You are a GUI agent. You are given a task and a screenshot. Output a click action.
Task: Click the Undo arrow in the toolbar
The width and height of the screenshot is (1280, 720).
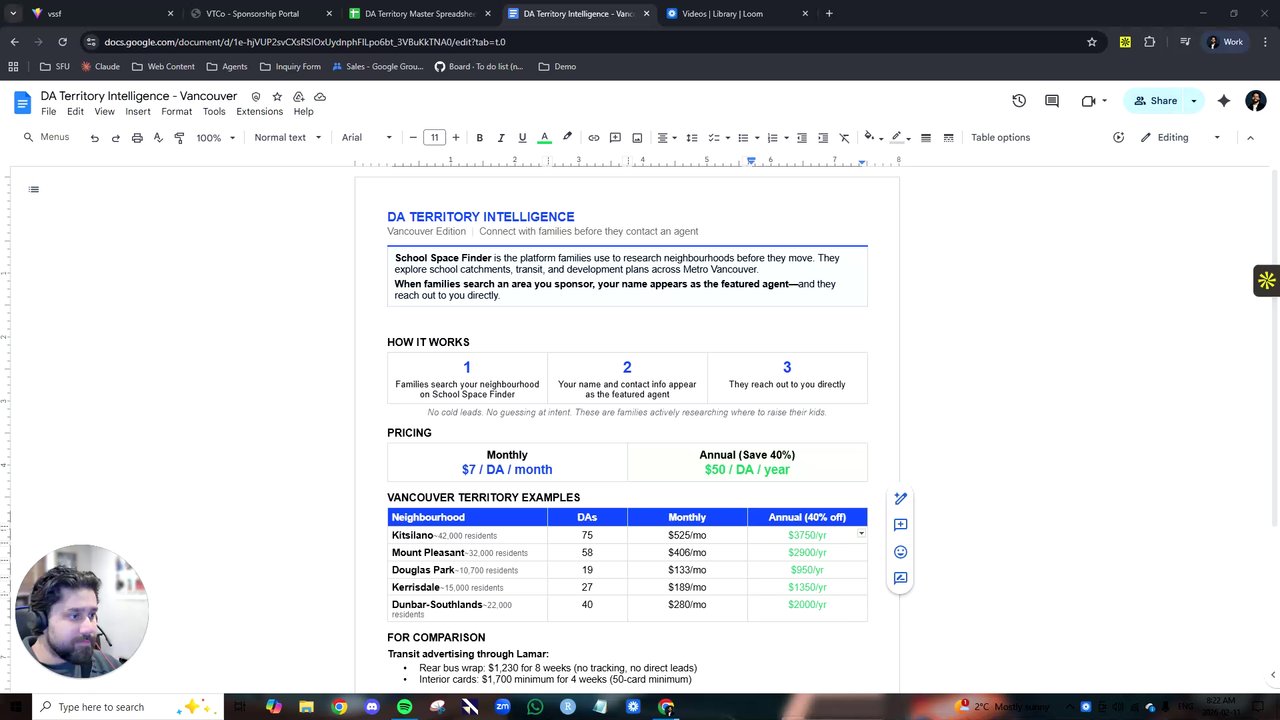[95, 138]
